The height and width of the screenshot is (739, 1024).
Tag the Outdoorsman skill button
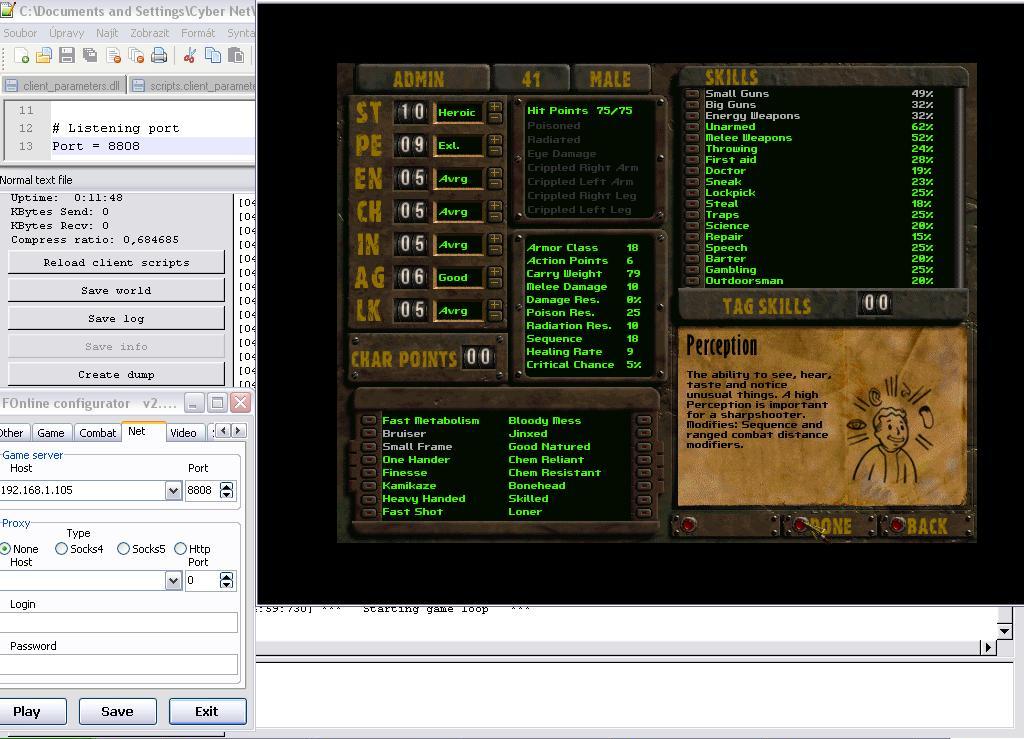pyautogui.click(x=692, y=281)
